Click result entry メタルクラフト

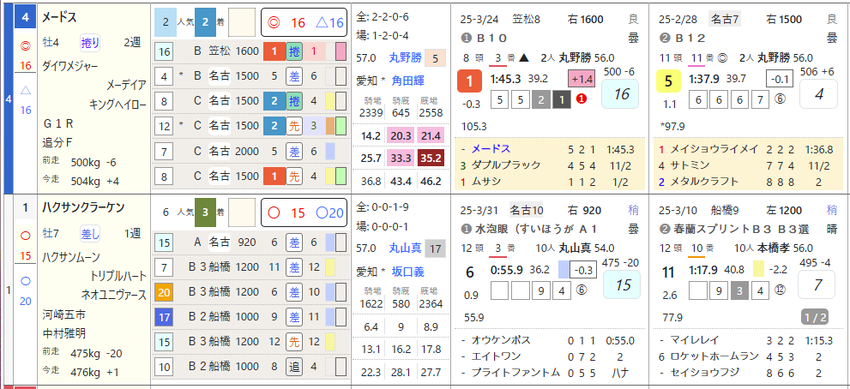click(704, 182)
